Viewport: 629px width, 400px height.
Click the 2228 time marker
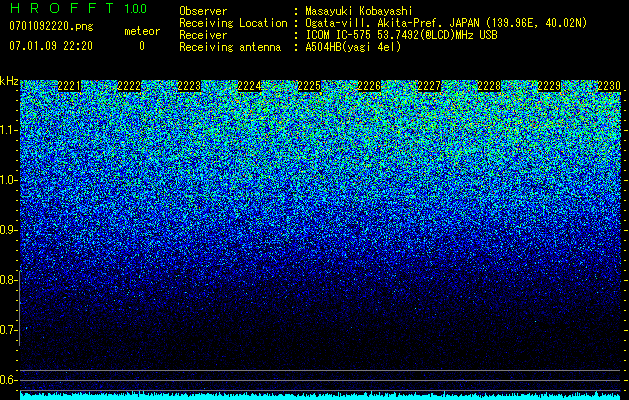pyautogui.click(x=489, y=86)
